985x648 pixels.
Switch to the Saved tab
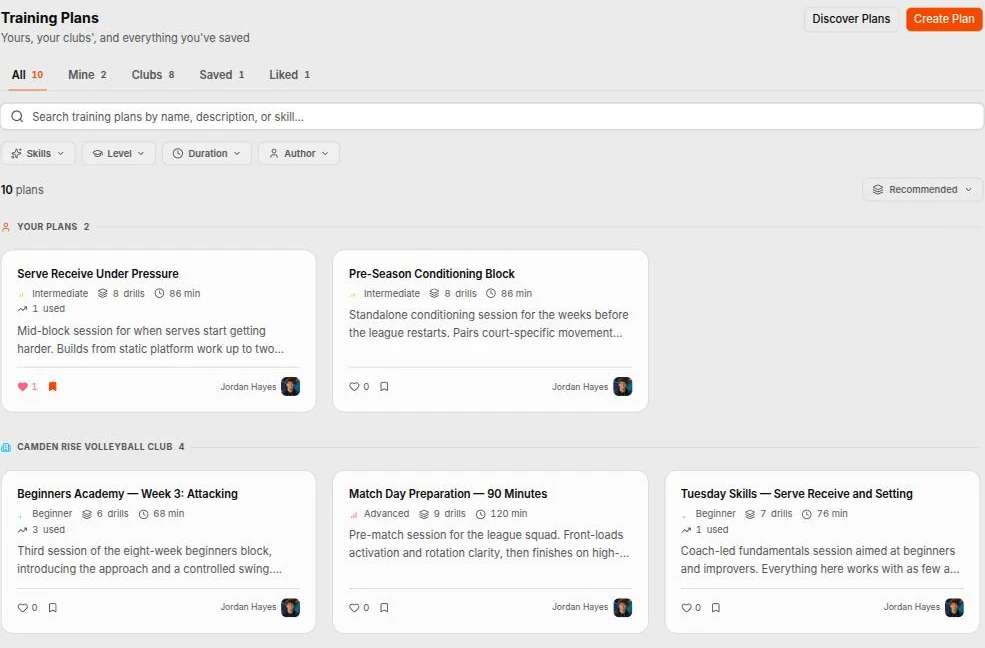click(222, 75)
